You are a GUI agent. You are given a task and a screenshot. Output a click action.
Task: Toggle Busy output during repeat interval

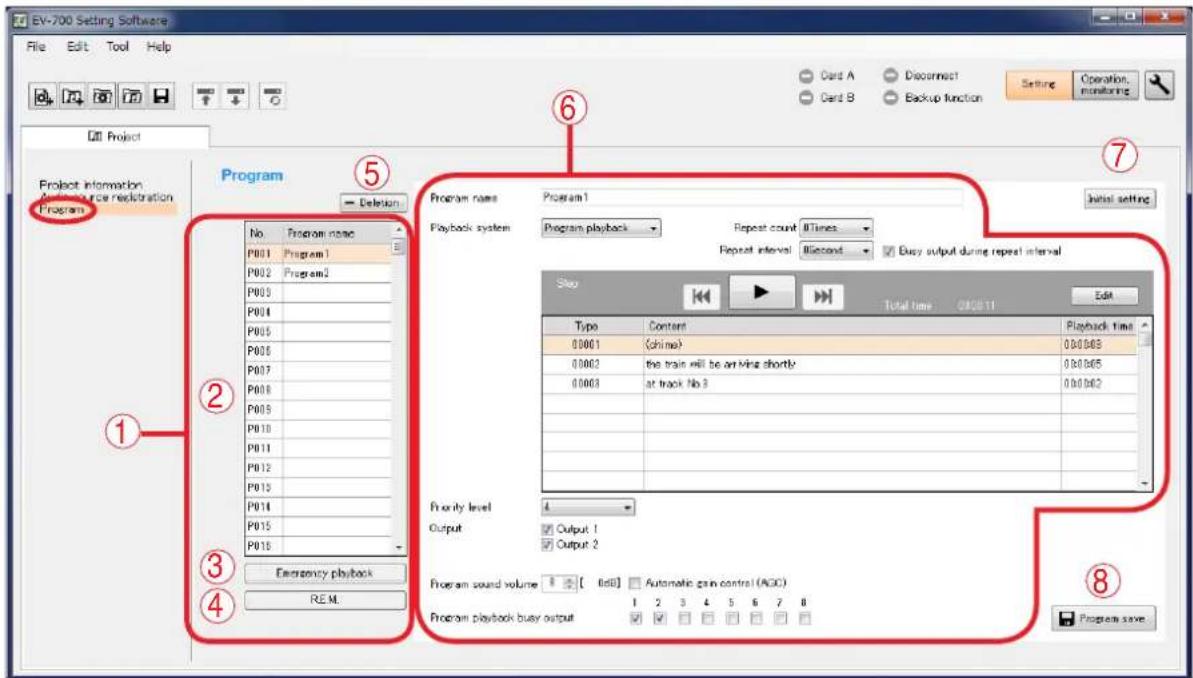(x=887, y=250)
